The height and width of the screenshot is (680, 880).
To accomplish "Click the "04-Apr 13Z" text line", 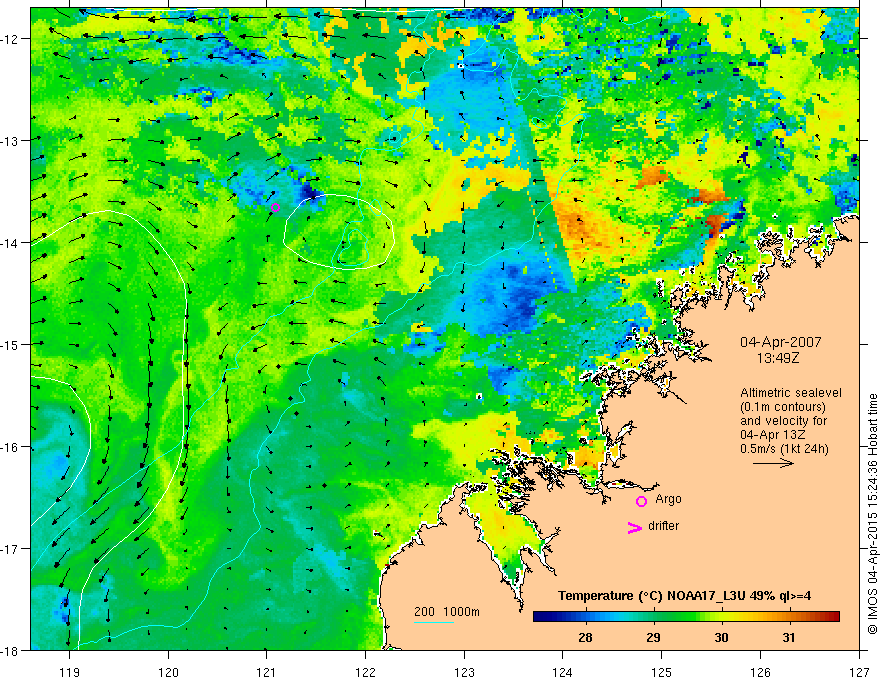I will [772, 435].
